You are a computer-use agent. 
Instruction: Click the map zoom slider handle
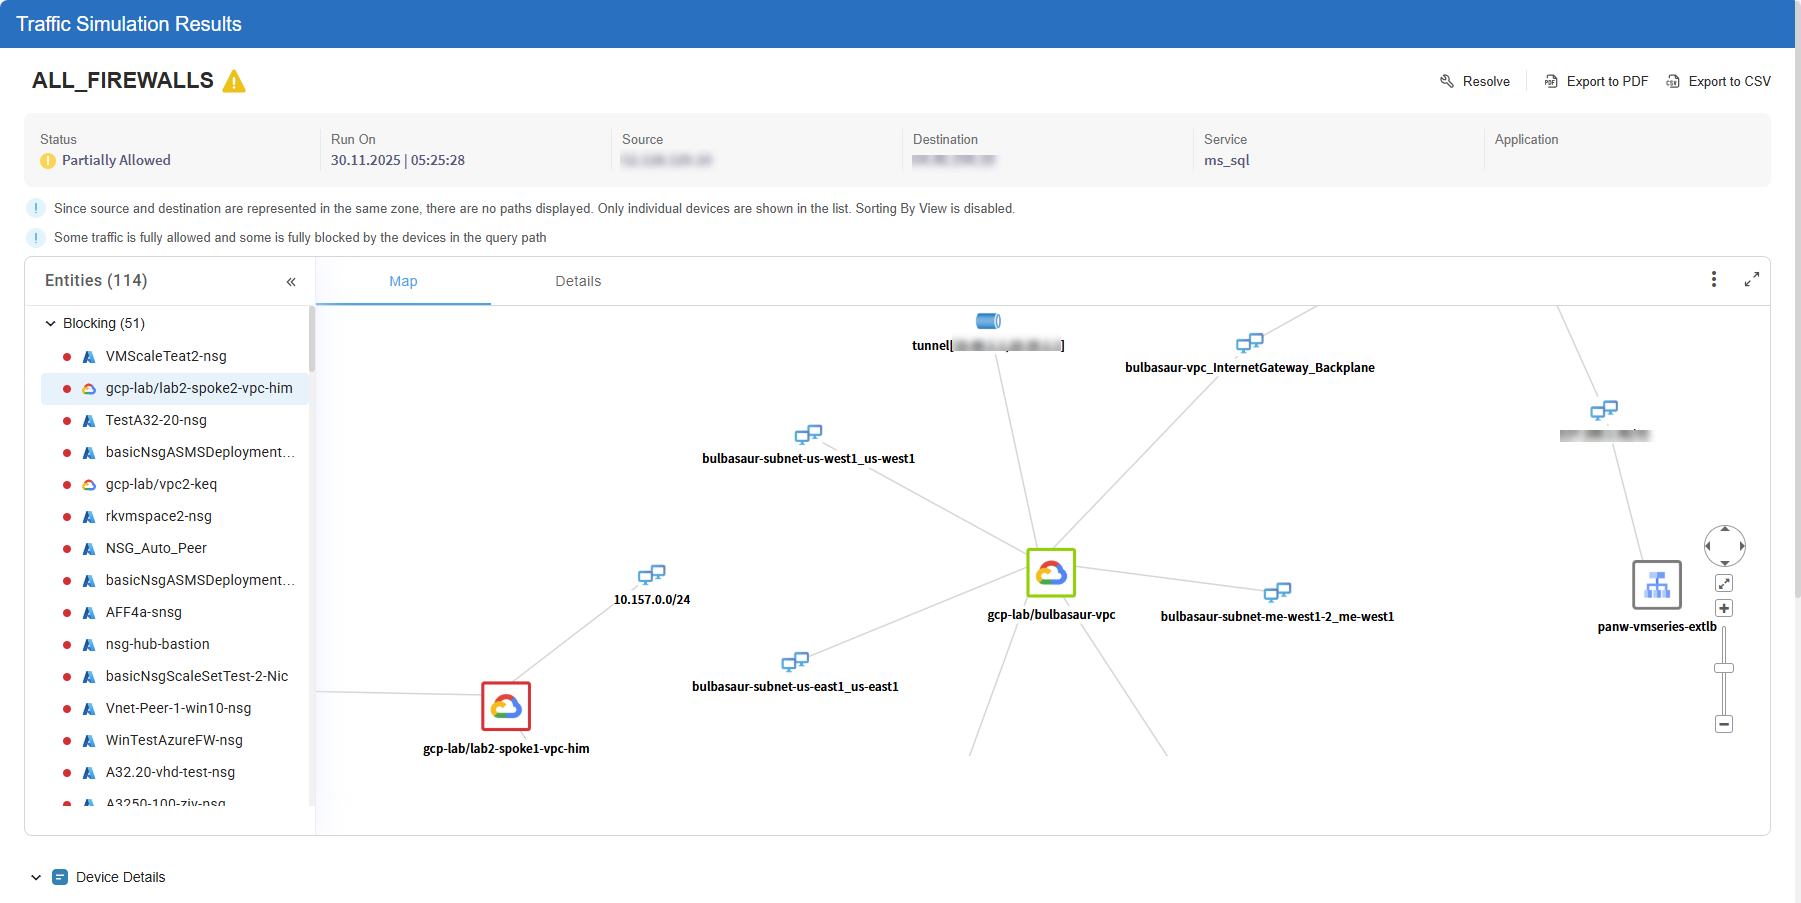tap(1724, 668)
